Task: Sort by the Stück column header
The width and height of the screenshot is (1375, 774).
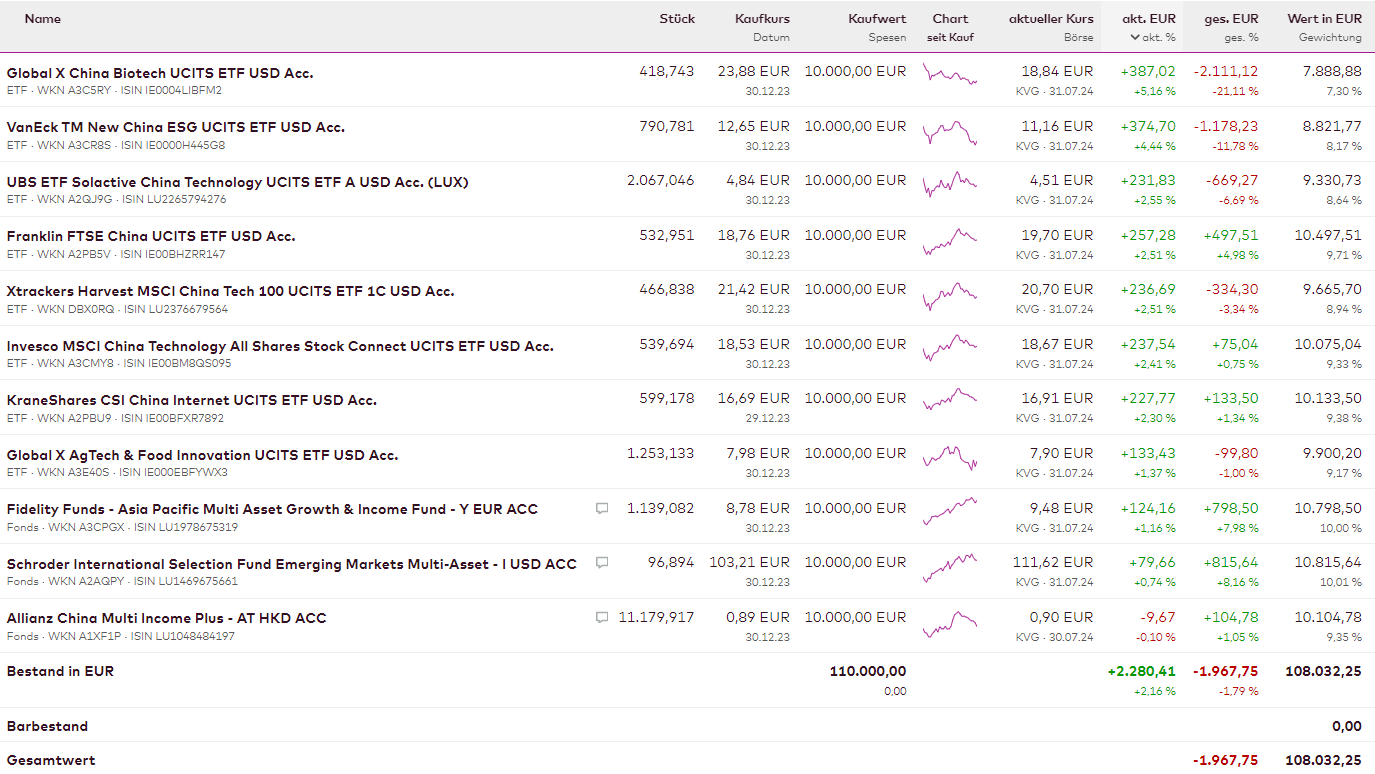Action: pyautogui.click(x=676, y=18)
